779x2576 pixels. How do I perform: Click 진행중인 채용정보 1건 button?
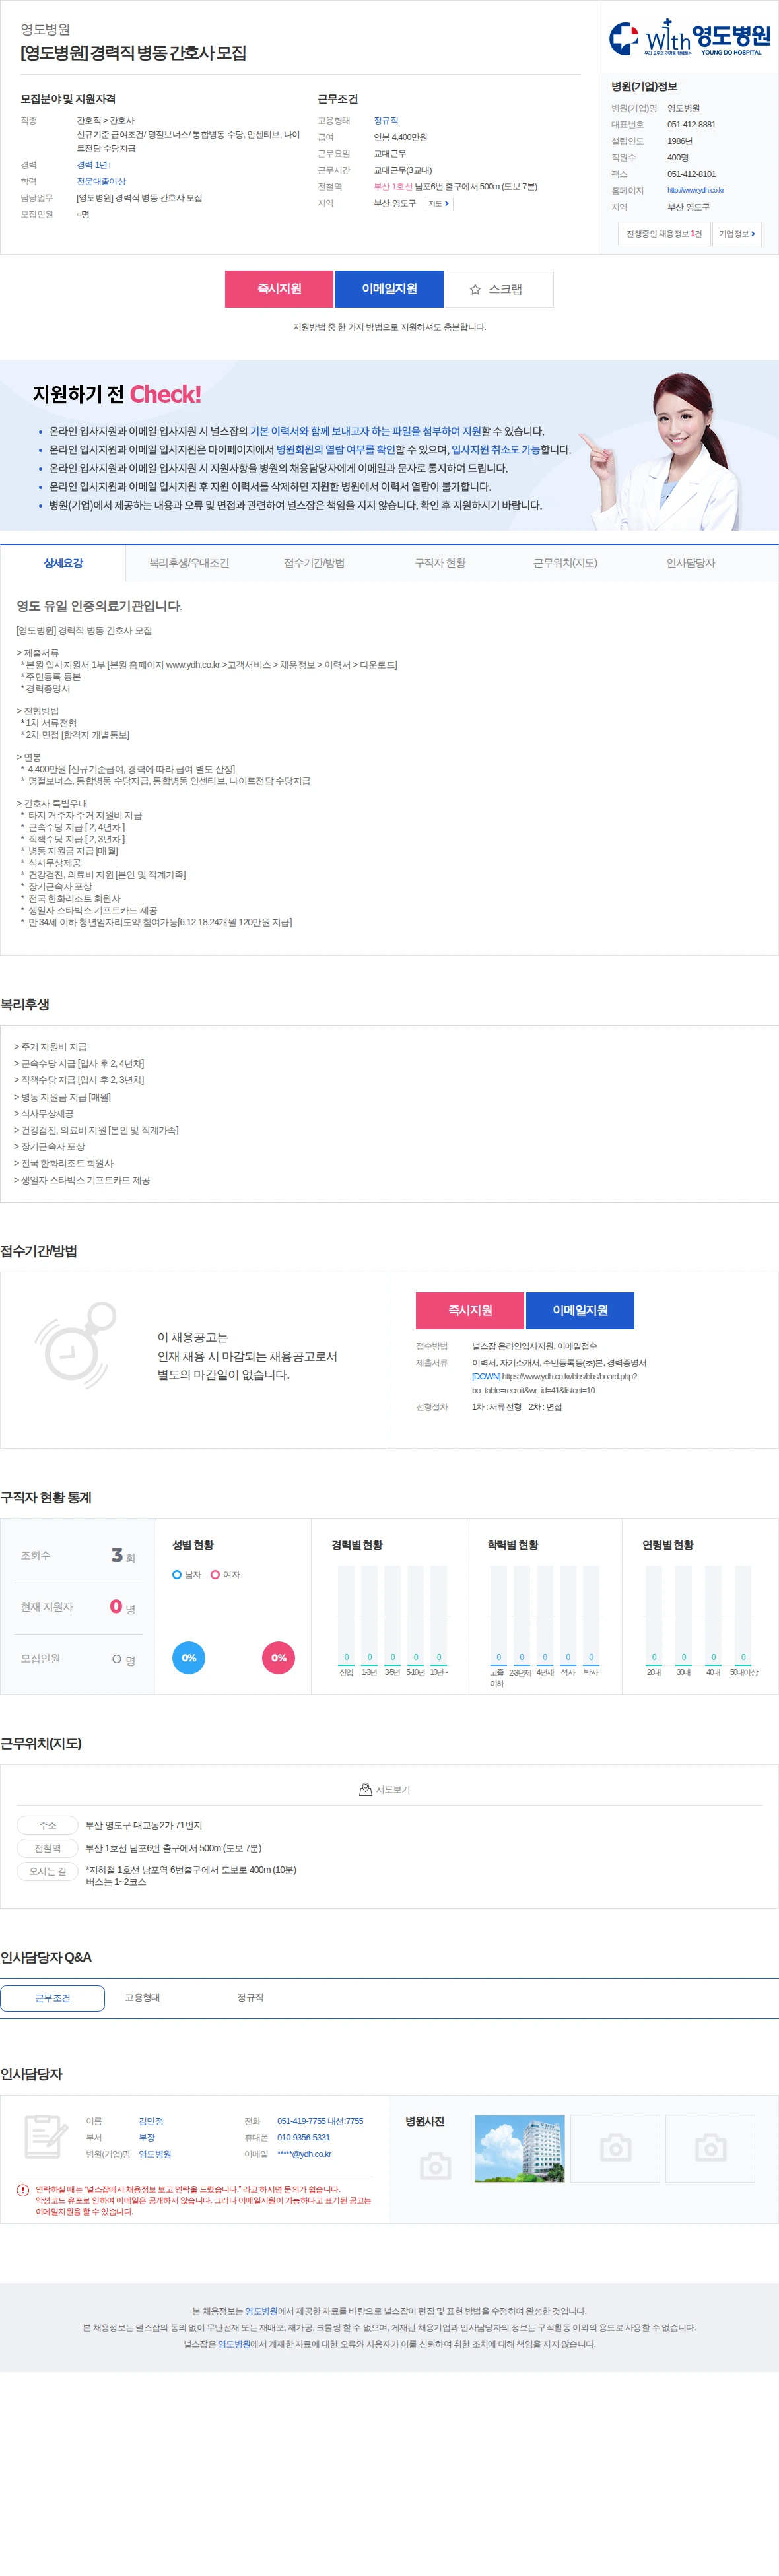[664, 234]
